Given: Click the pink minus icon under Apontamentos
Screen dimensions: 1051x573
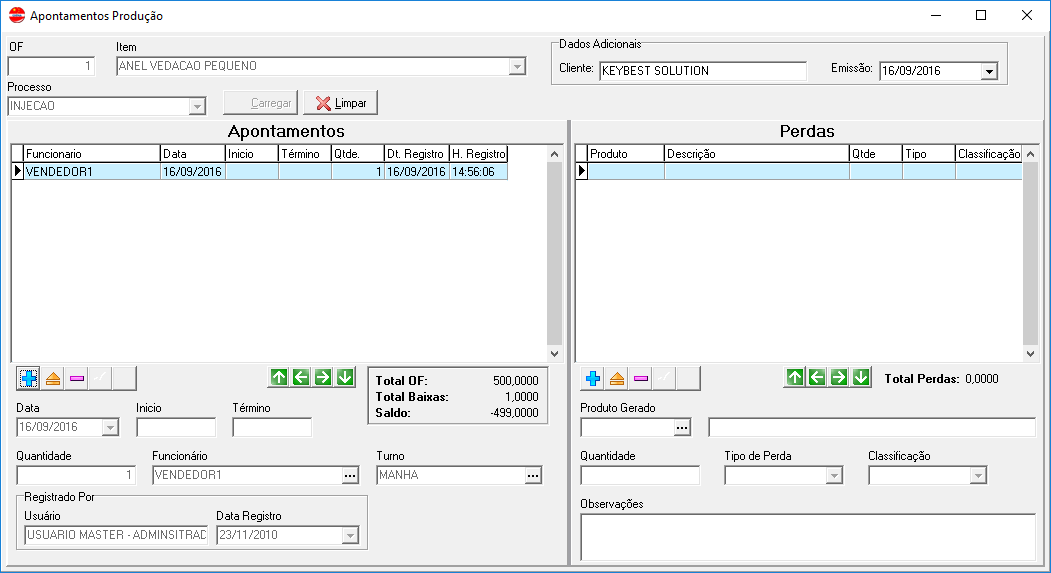Looking at the screenshot, I should 77,378.
